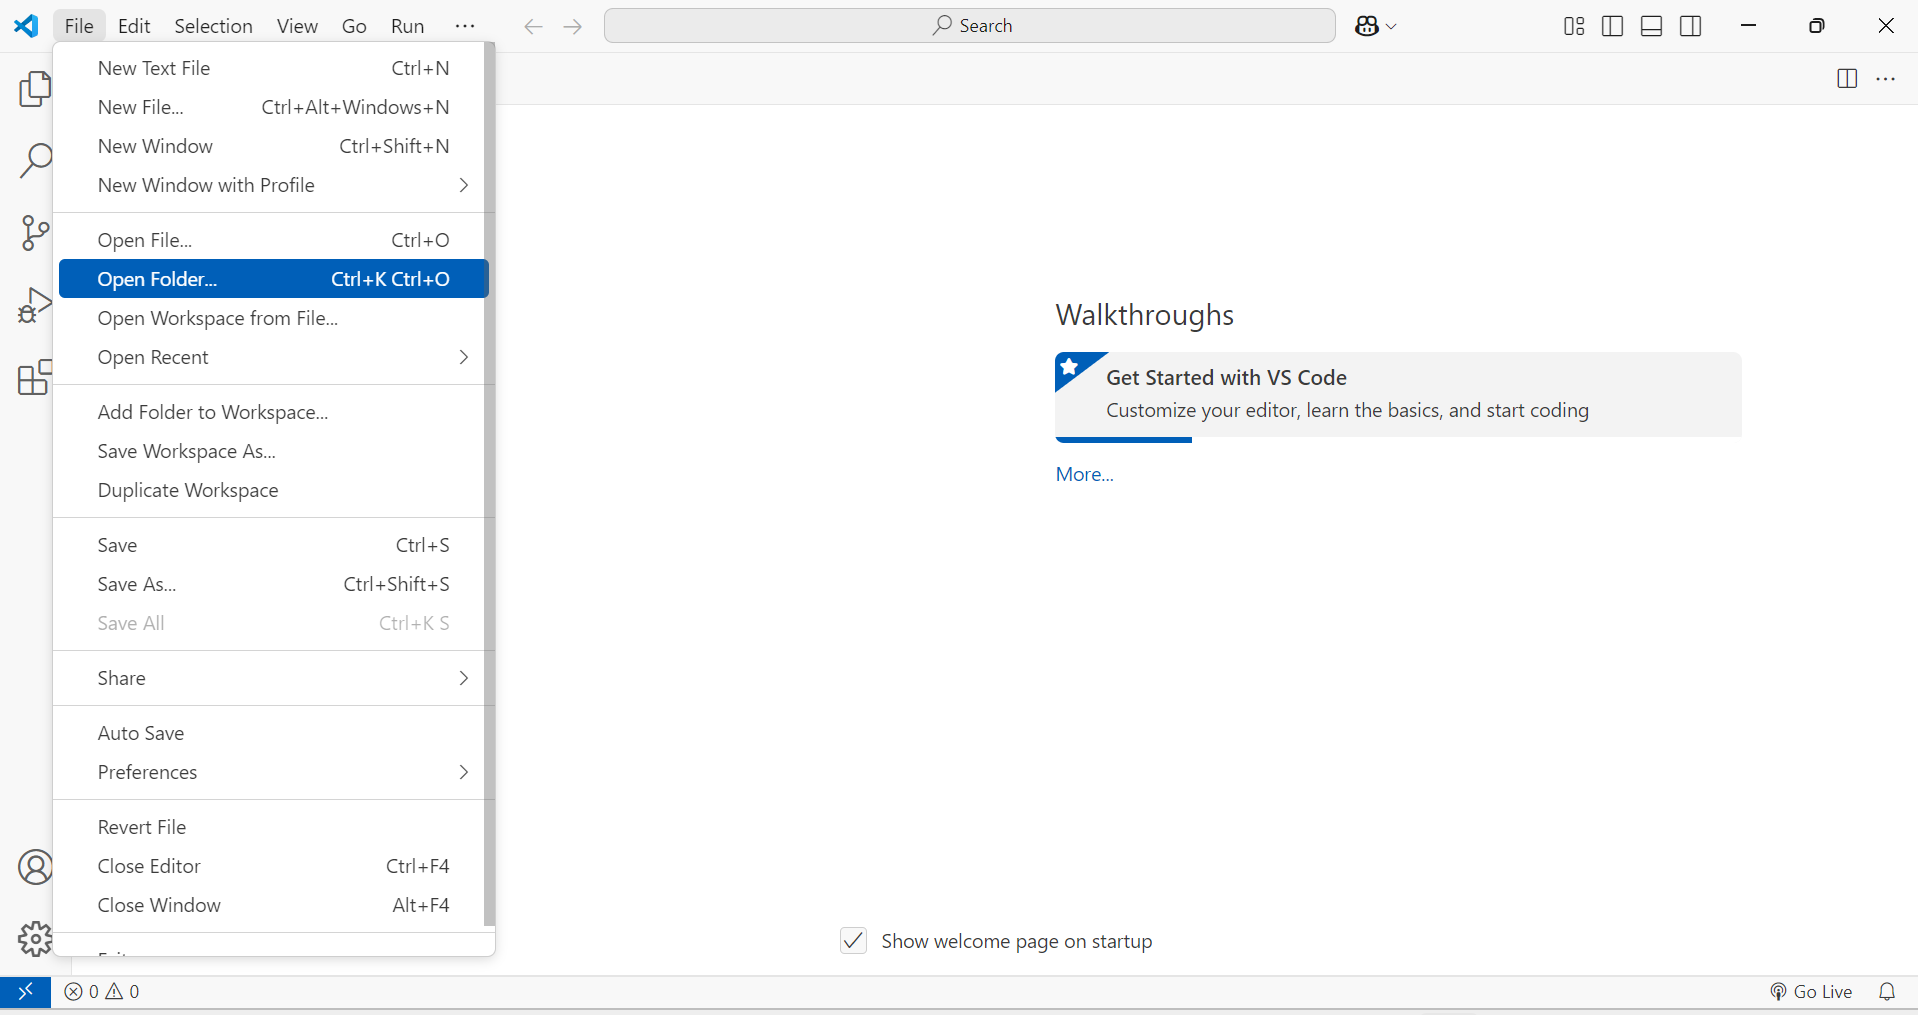This screenshot has height=1015, width=1918.
Task: Open the Go menu
Action: pyautogui.click(x=354, y=26)
